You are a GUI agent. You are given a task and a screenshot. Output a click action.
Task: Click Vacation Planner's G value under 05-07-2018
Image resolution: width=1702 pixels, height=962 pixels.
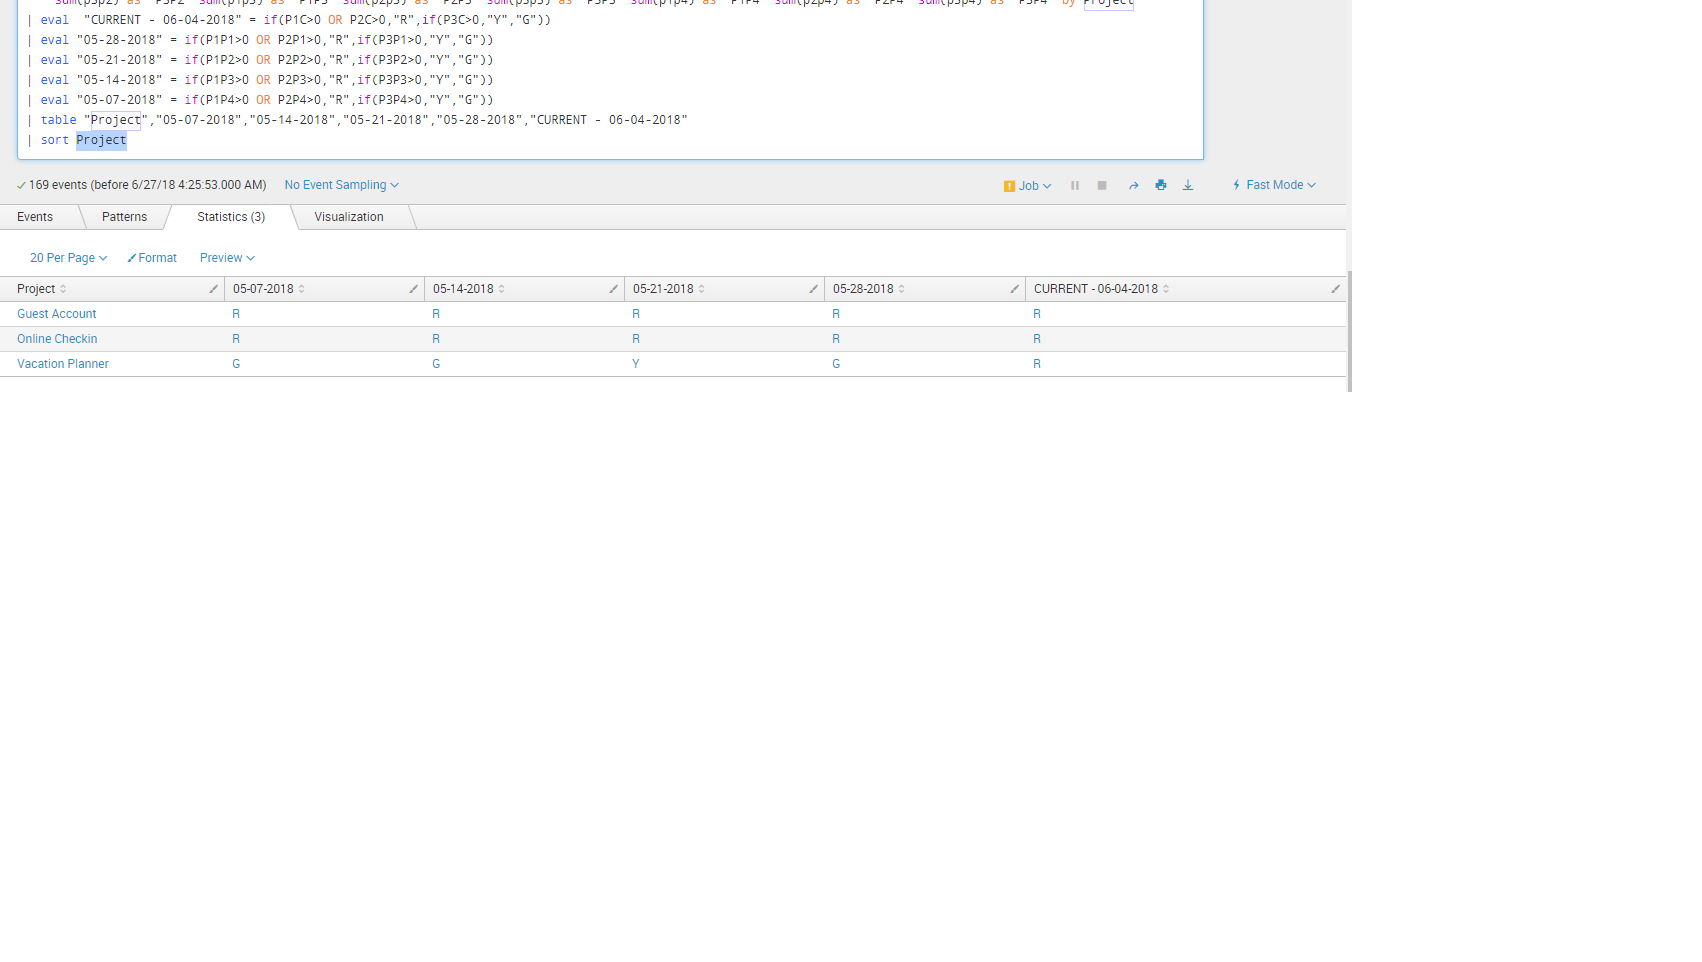point(236,364)
